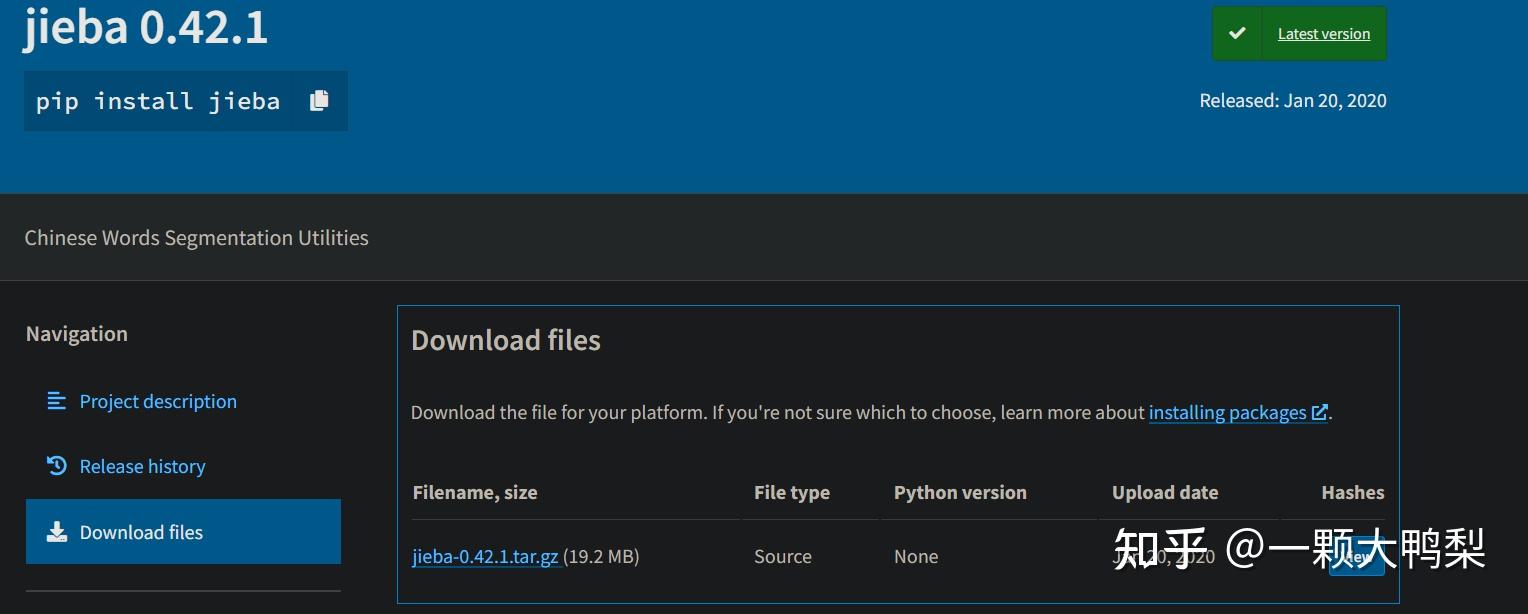Click the Released Jan 20, 2020 date text
Viewport: 1528px width, 614px height.
tap(1292, 100)
